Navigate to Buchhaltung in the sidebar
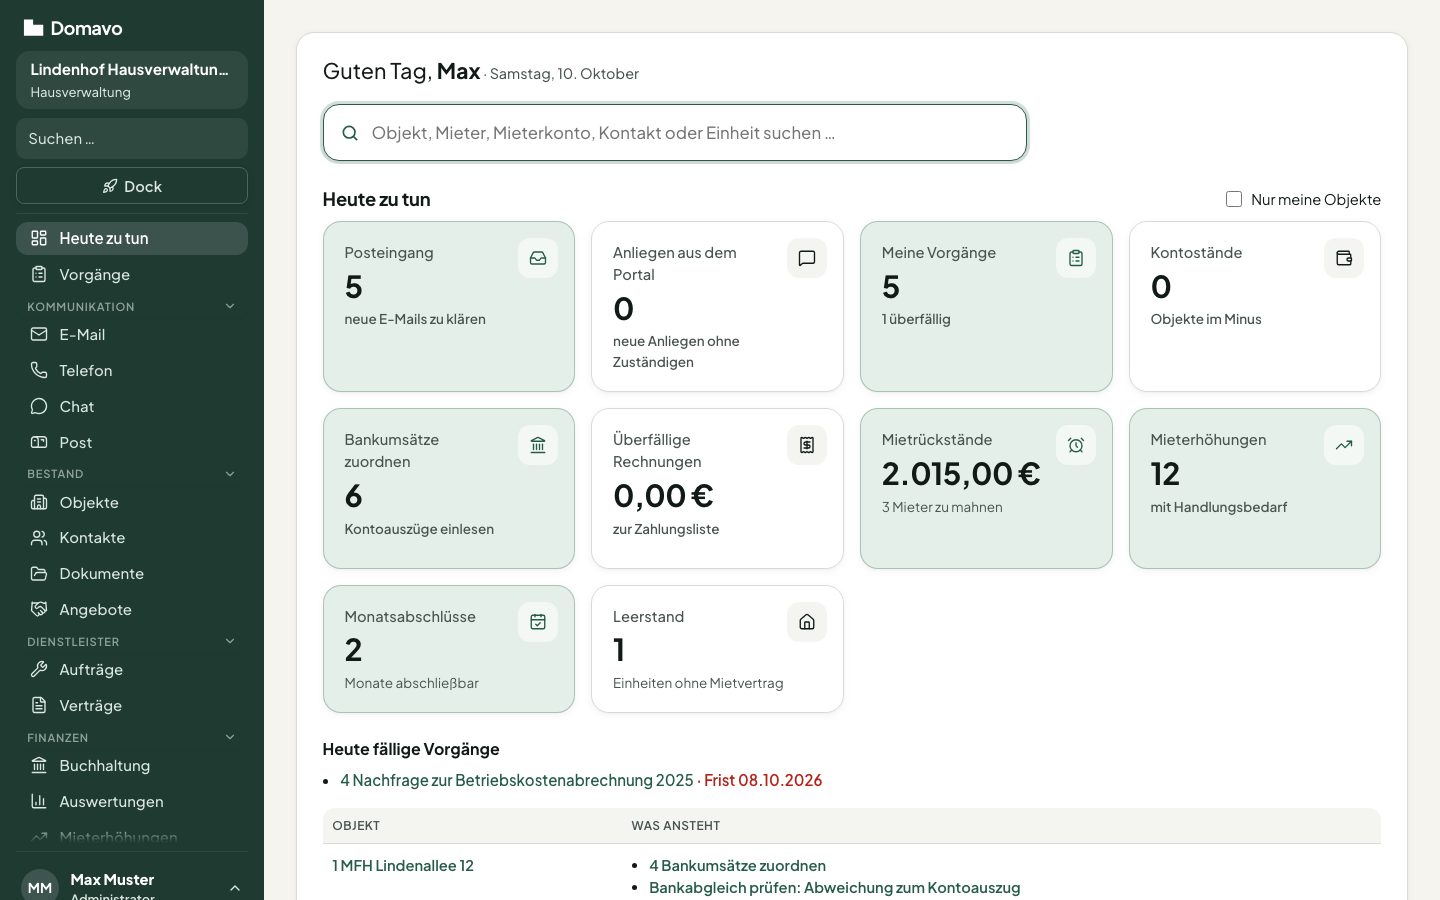This screenshot has height=900, width=1440. [x=132, y=765]
